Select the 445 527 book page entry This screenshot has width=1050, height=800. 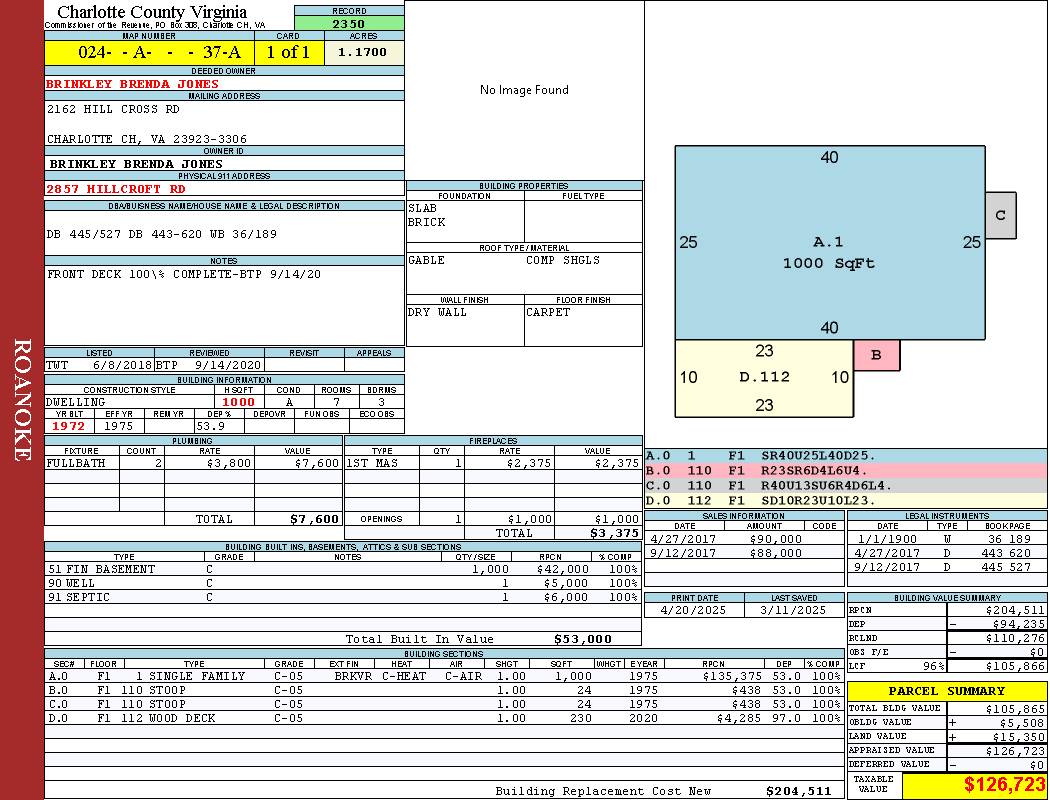(x=1008, y=567)
